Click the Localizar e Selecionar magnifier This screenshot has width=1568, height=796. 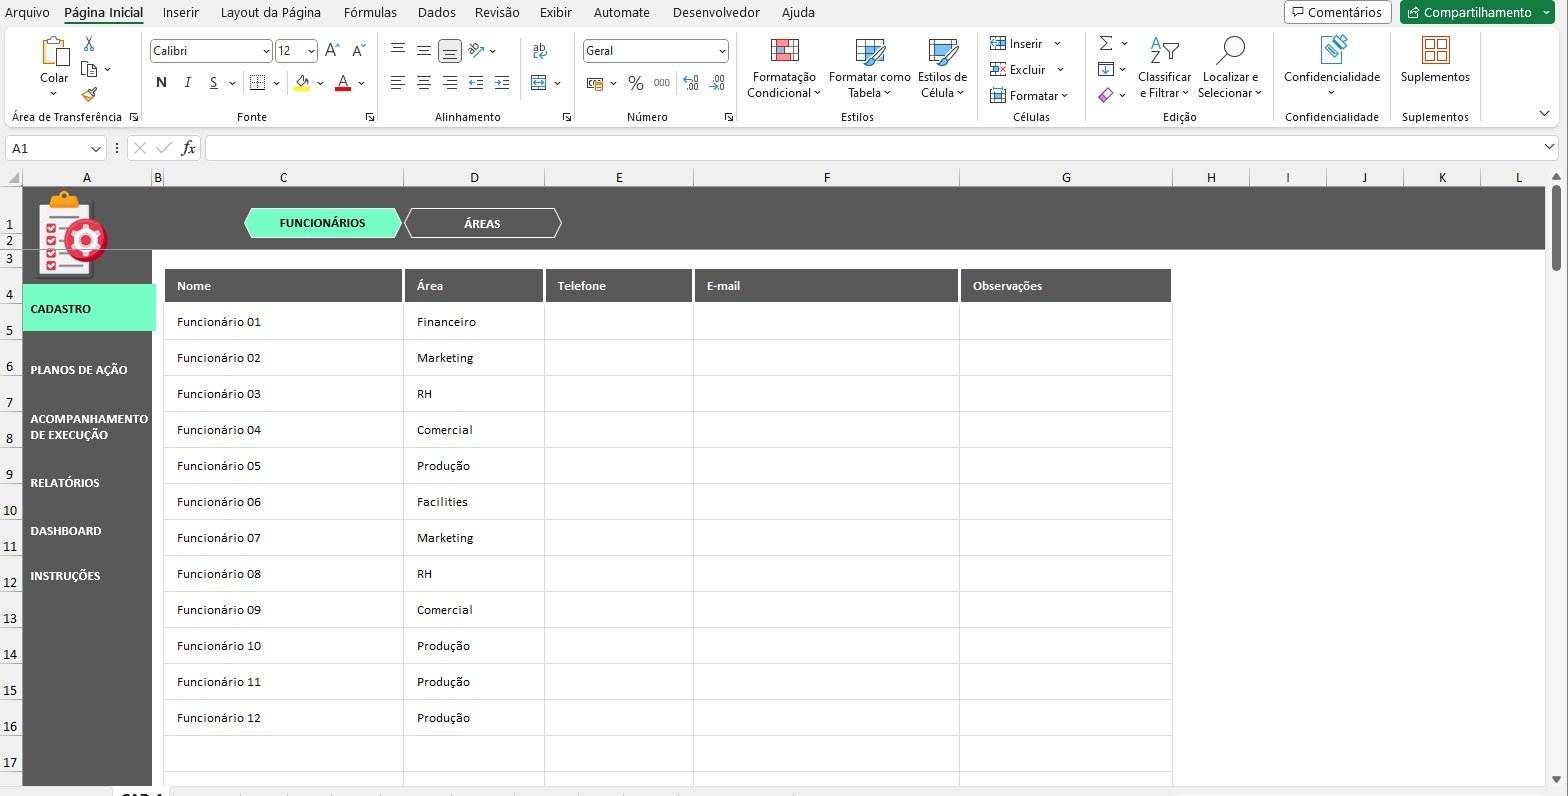pos(1230,52)
